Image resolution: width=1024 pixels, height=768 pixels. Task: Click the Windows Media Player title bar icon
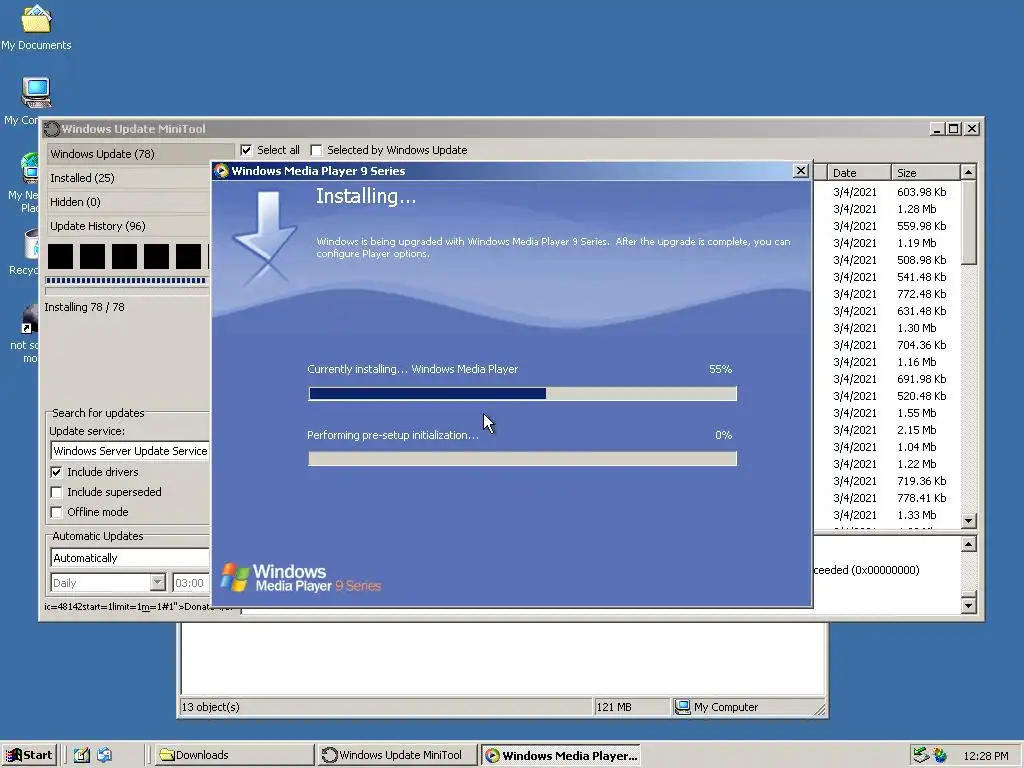[x=221, y=171]
